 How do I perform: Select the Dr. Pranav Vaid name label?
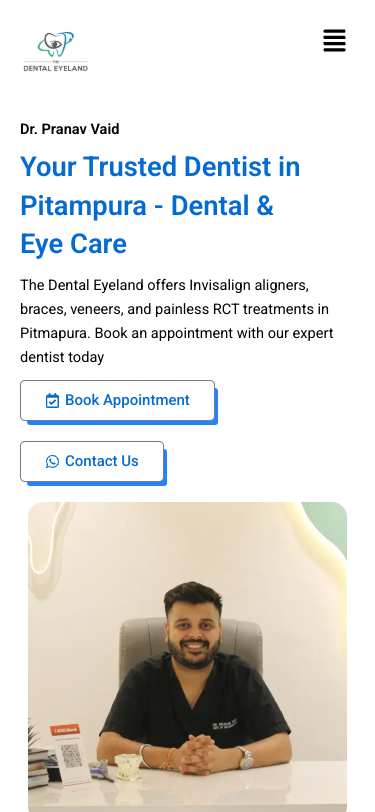pyautogui.click(x=70, y=129)
